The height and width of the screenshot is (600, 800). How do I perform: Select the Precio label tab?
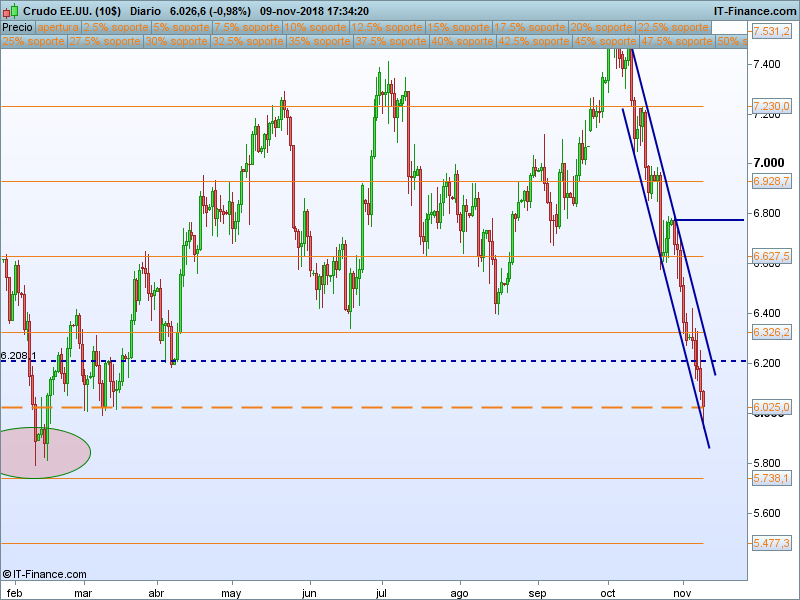(17, 28)
